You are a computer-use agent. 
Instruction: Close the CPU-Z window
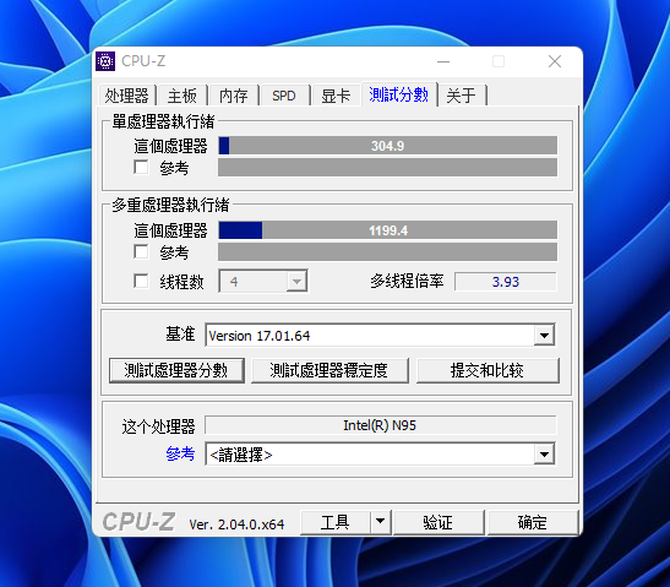(554, 61)
